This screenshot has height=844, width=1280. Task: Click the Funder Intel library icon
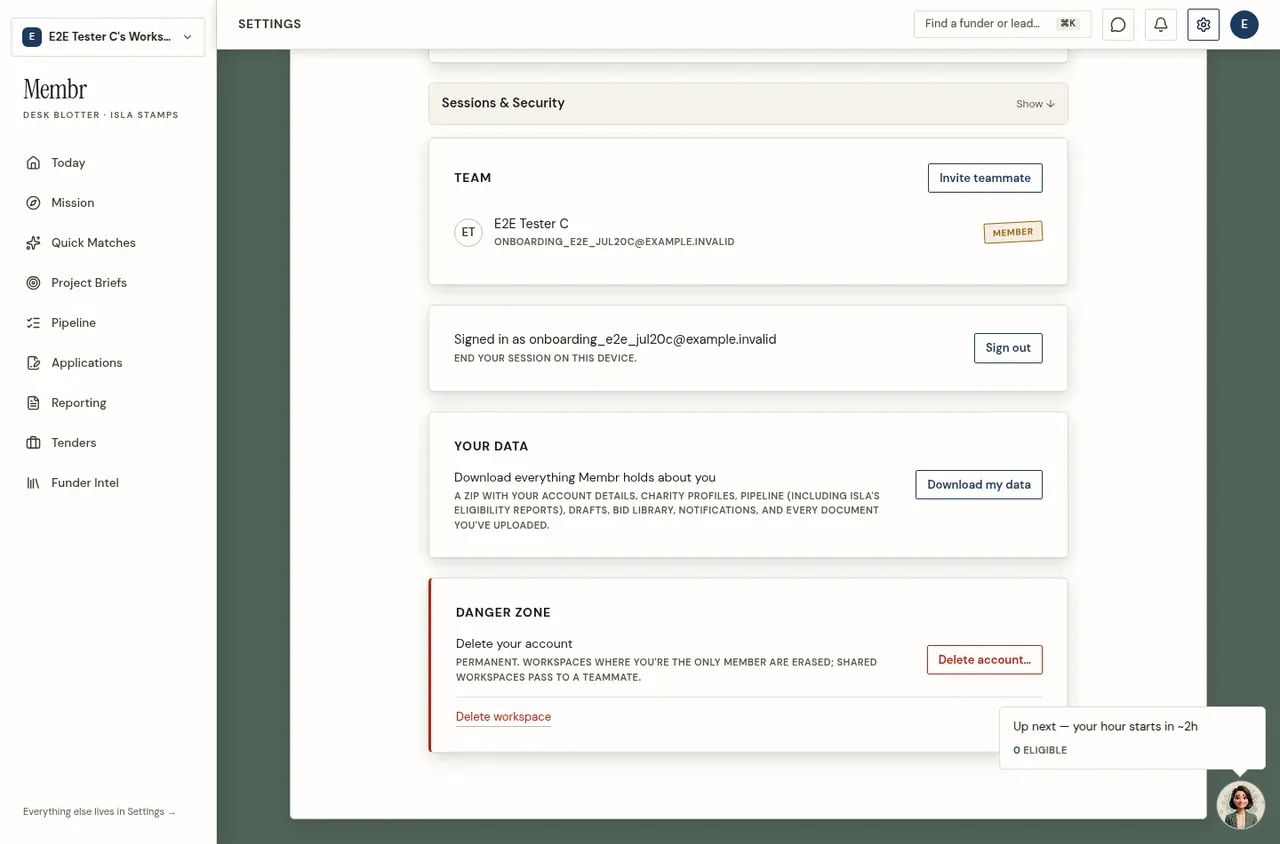[33, 483]
